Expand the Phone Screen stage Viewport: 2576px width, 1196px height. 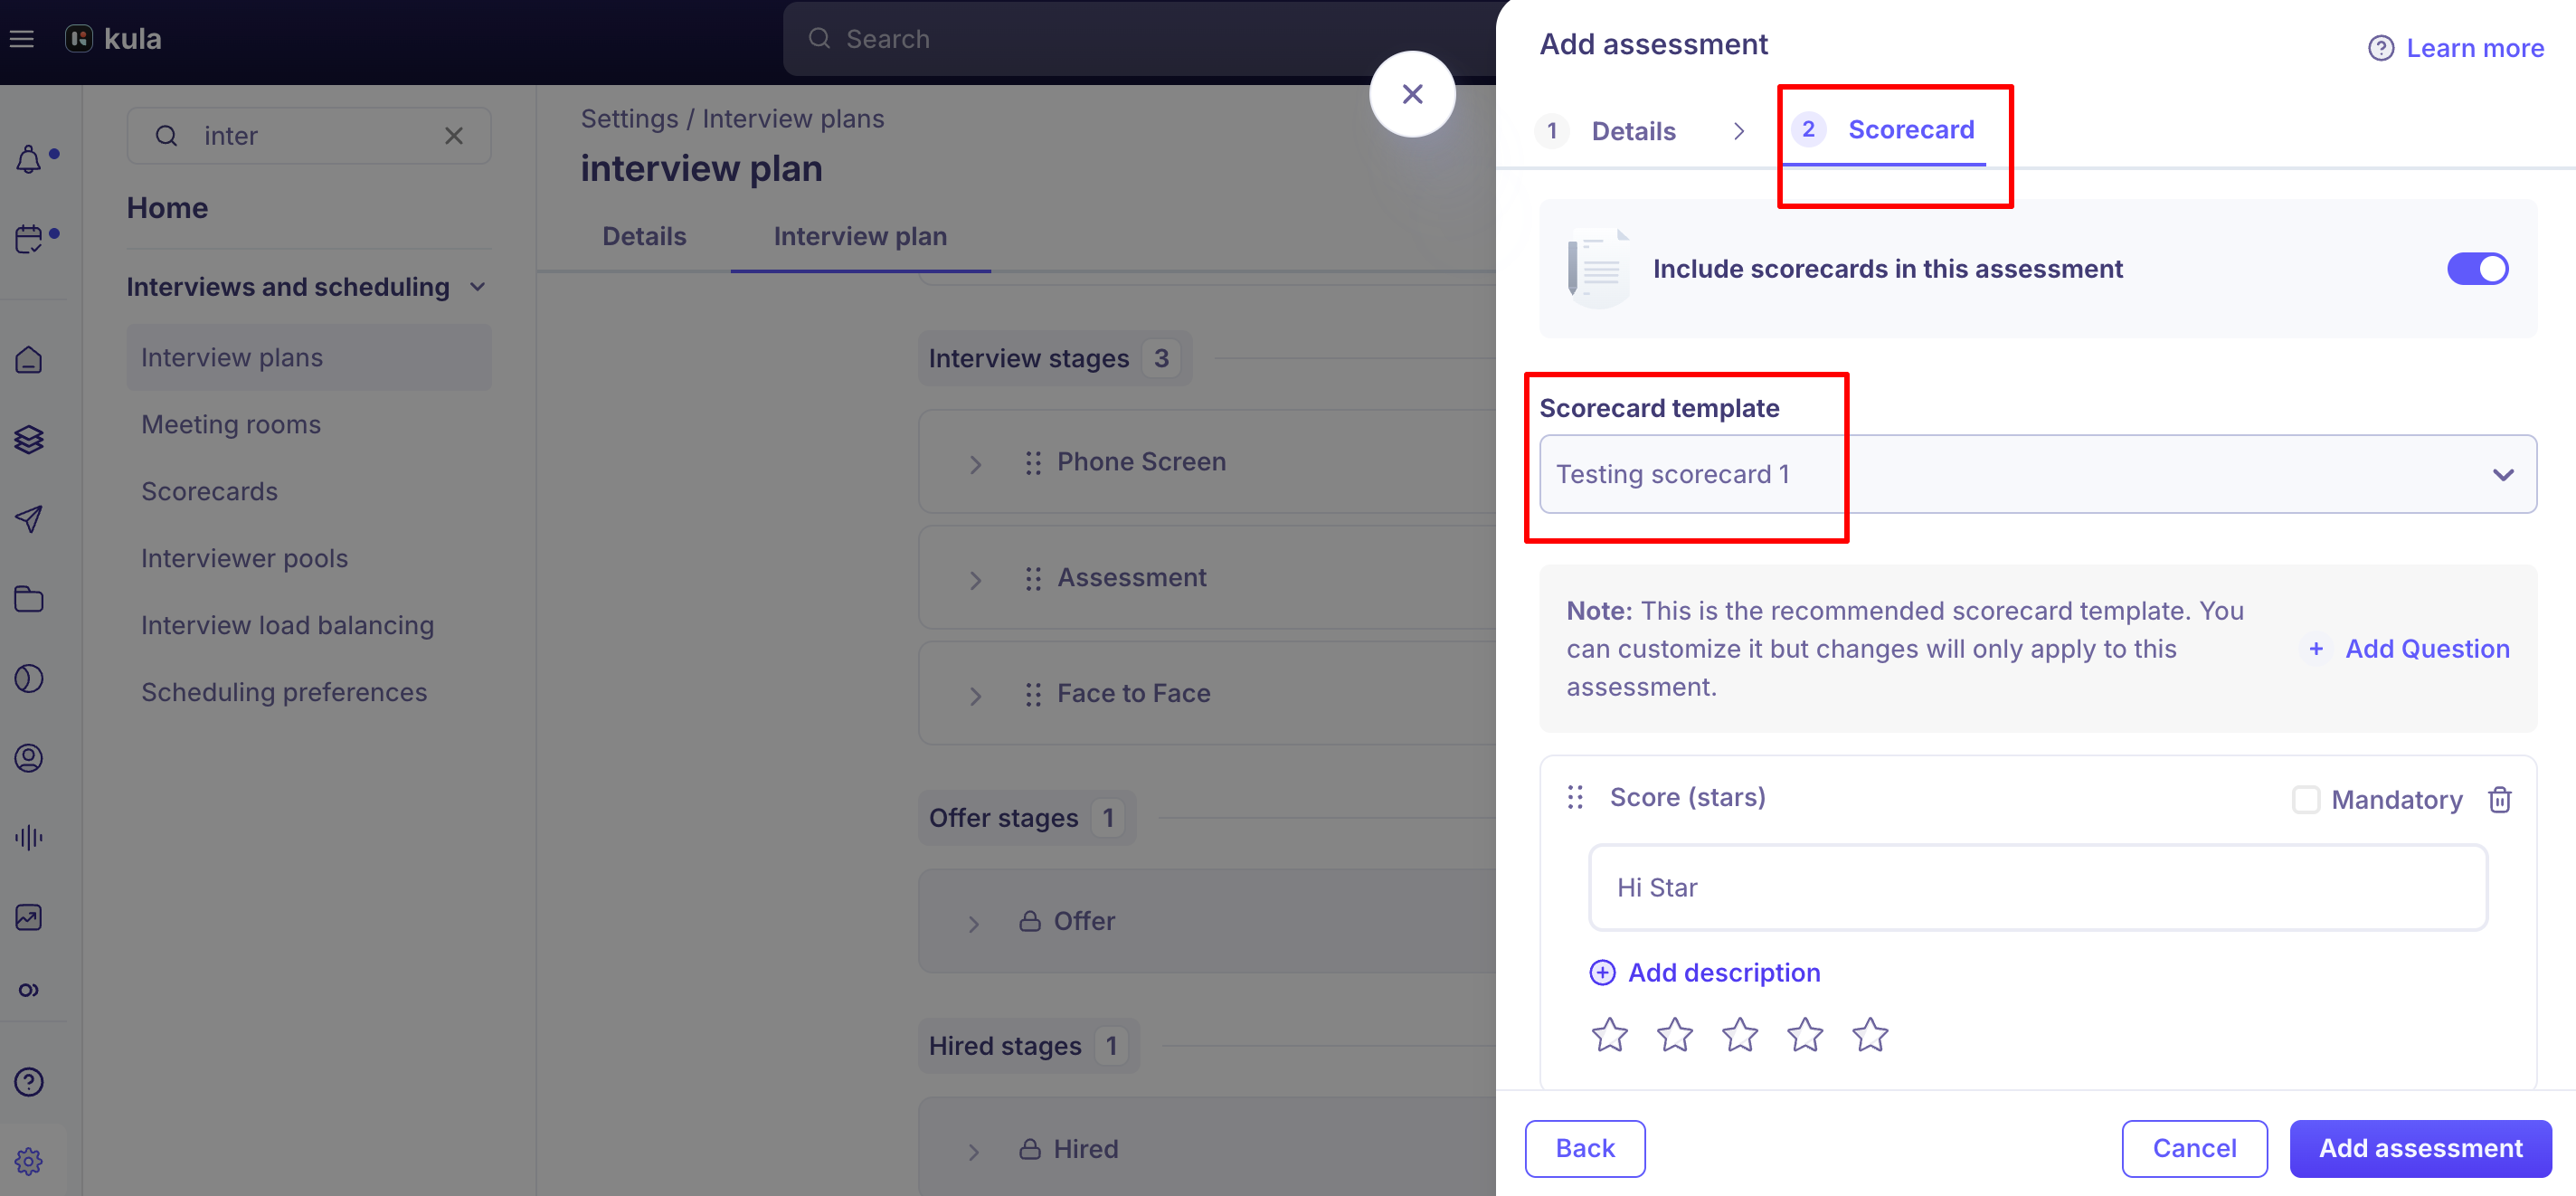(x=975, y=464)
